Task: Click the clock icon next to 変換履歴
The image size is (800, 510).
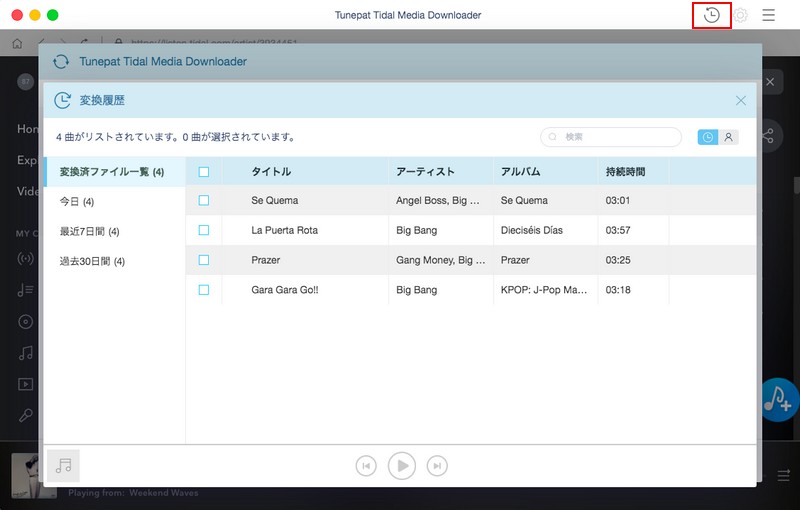Action: [62, 100]
